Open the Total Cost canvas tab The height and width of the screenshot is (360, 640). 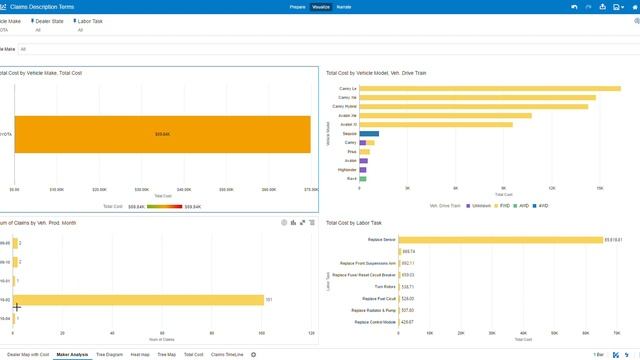point(193,355)
